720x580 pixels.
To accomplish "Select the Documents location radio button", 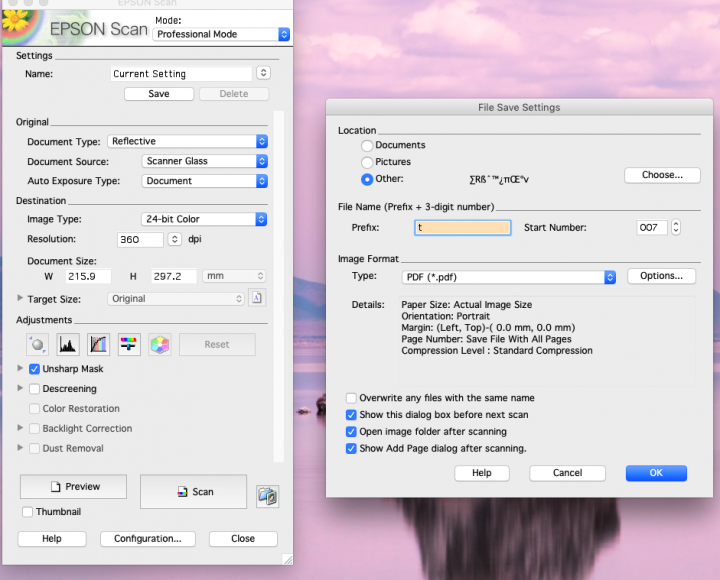I will click(367, 146).
